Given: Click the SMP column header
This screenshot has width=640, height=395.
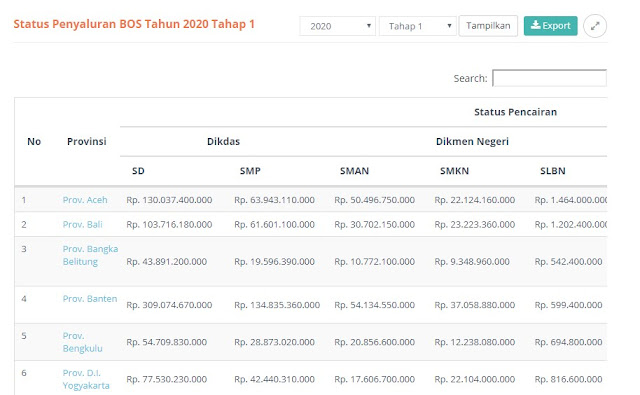Looking at the screenshot, I should [x=250, y=171].
